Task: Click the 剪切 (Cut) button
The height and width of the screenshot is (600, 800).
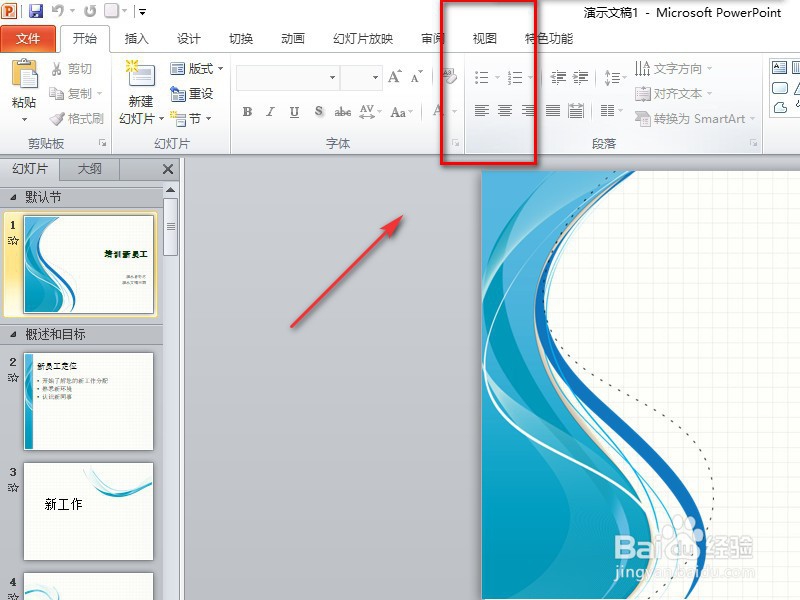Action: point(71,69)
